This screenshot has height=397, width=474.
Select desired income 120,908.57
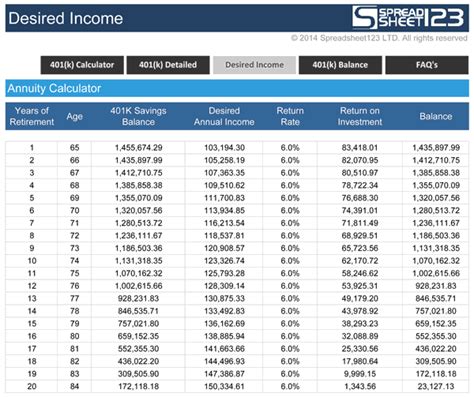click(224, 248)
